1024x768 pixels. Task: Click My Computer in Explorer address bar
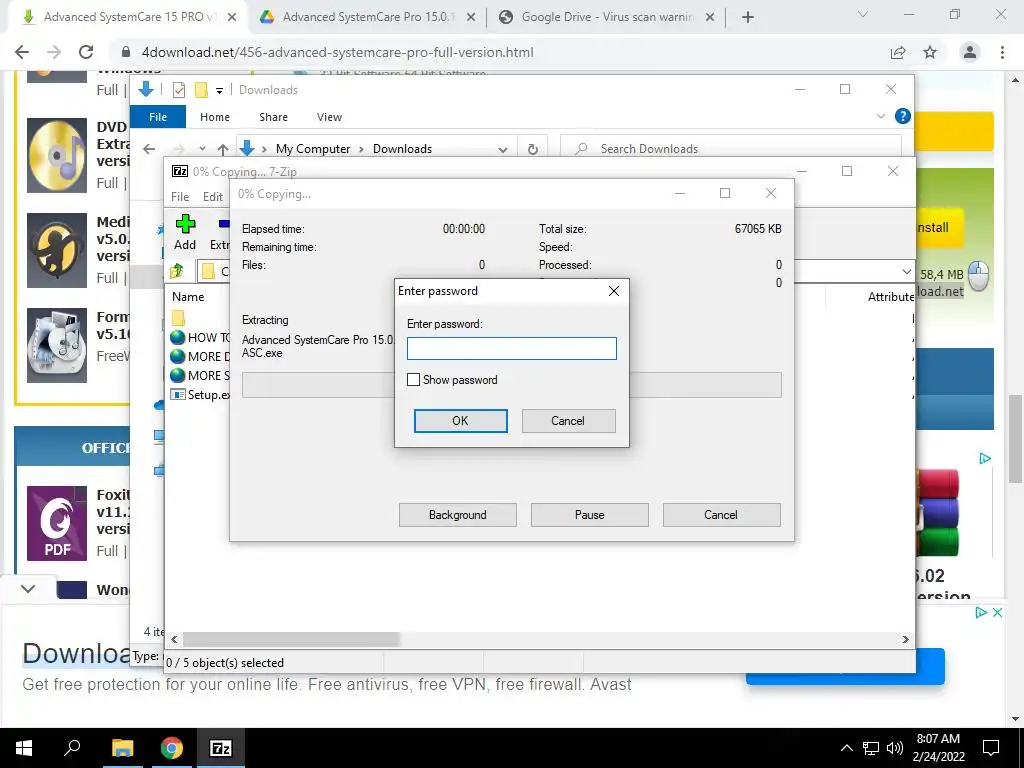tap(313, 149)
